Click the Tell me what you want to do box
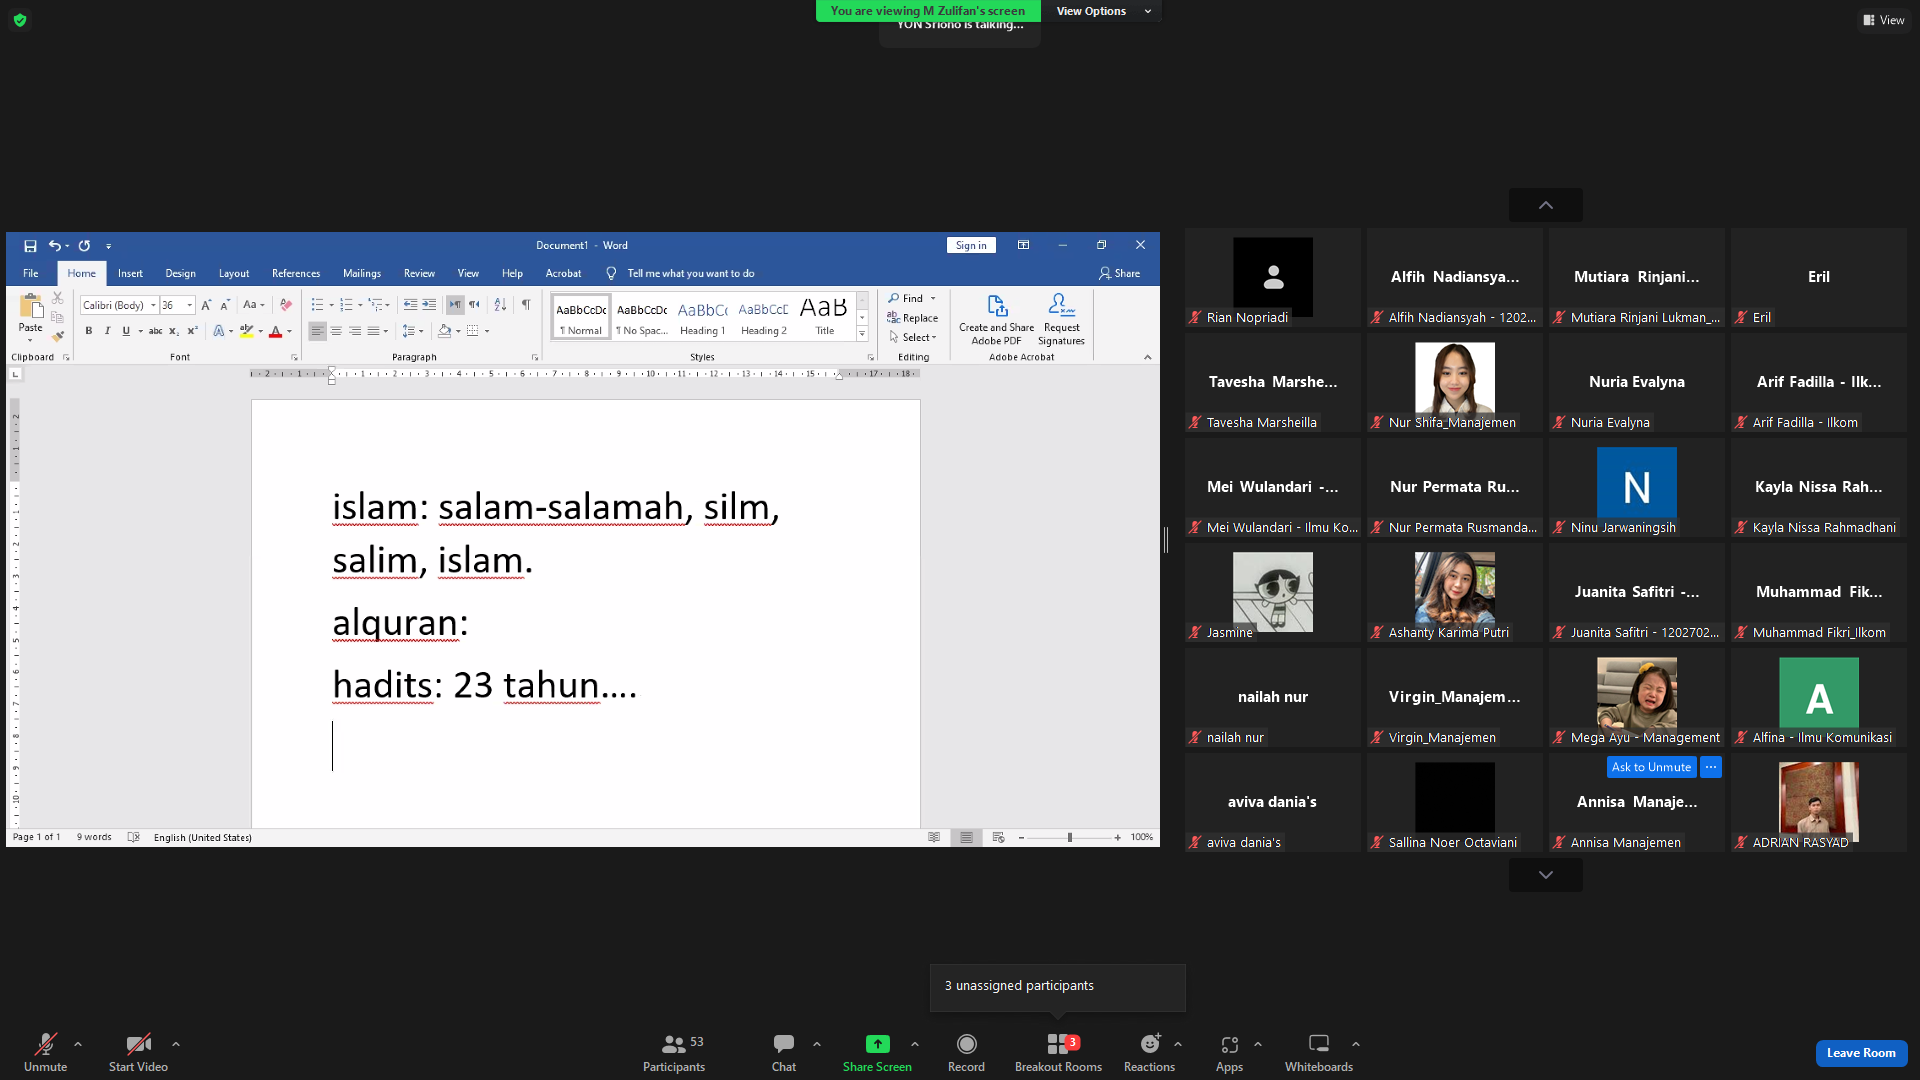The image size is (1920, 1080). pos(691,273)
